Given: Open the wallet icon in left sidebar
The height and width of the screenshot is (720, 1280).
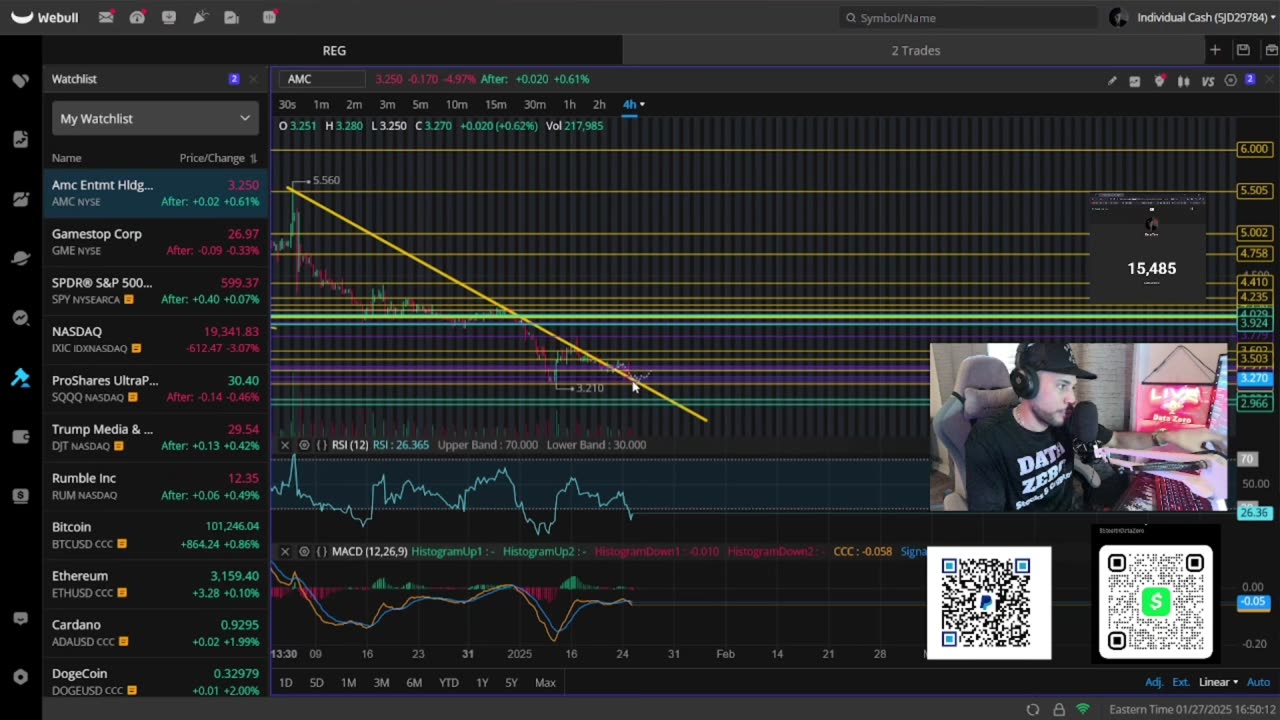Looking at the screenshot, I should (21, 436).
